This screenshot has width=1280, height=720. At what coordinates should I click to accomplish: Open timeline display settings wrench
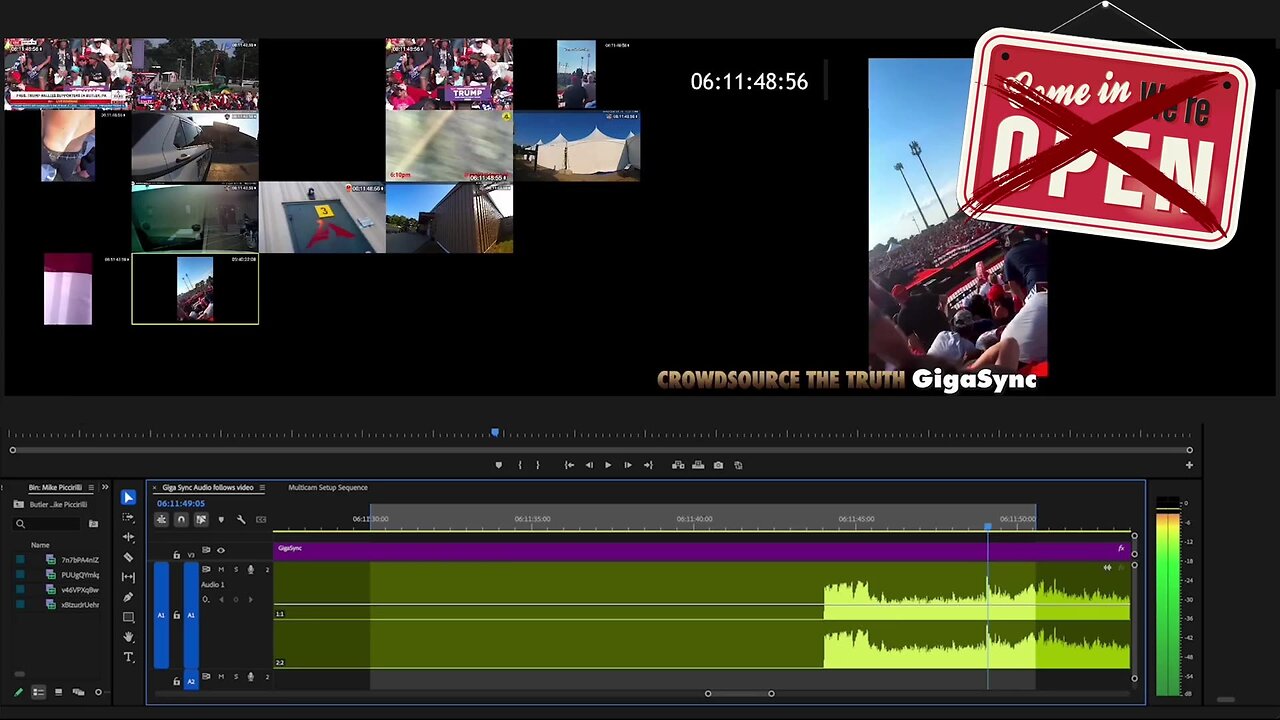pyautogui.click(x=241, y=519)
